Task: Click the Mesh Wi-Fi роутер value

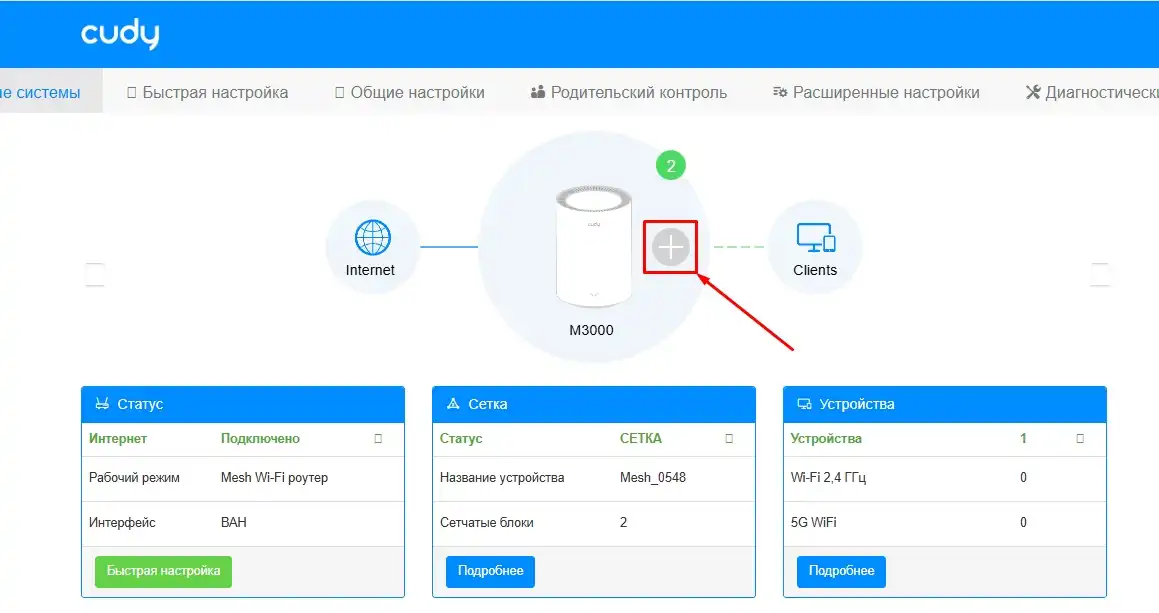Action: [x=274, y=478]
